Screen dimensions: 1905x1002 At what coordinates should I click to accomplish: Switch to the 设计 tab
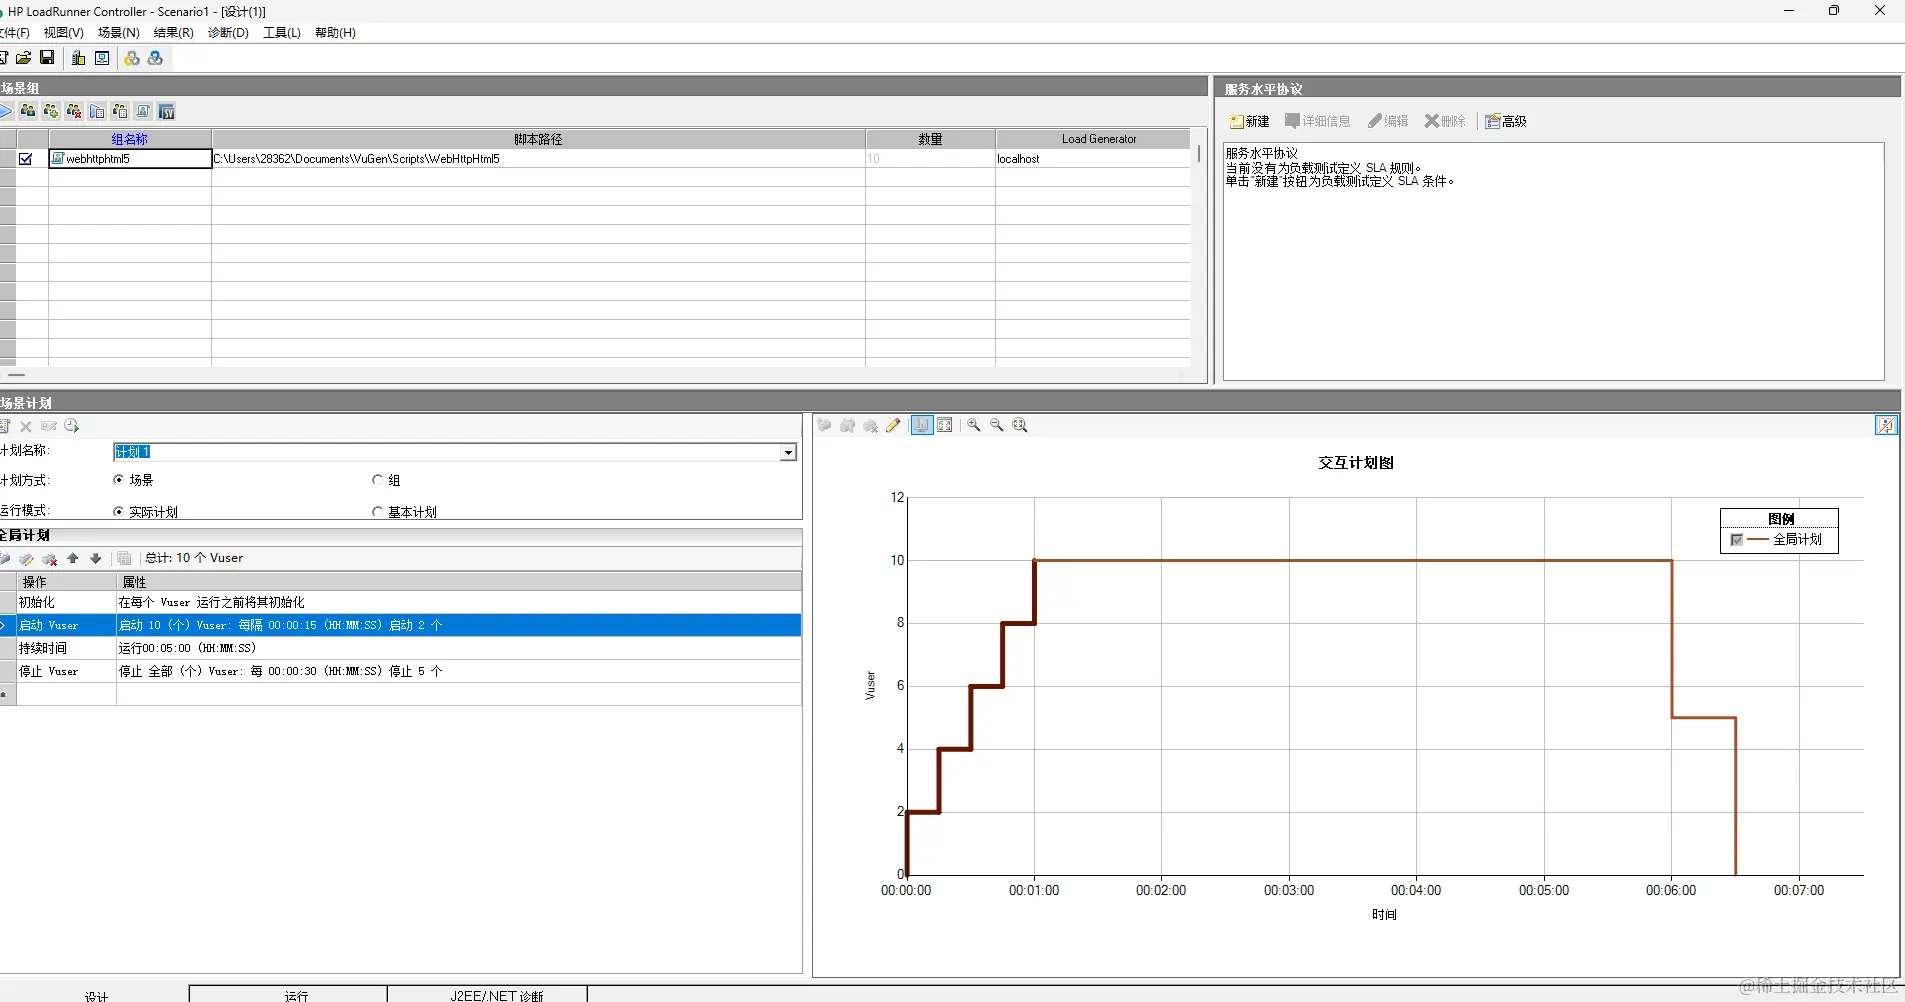coord(95,995)
